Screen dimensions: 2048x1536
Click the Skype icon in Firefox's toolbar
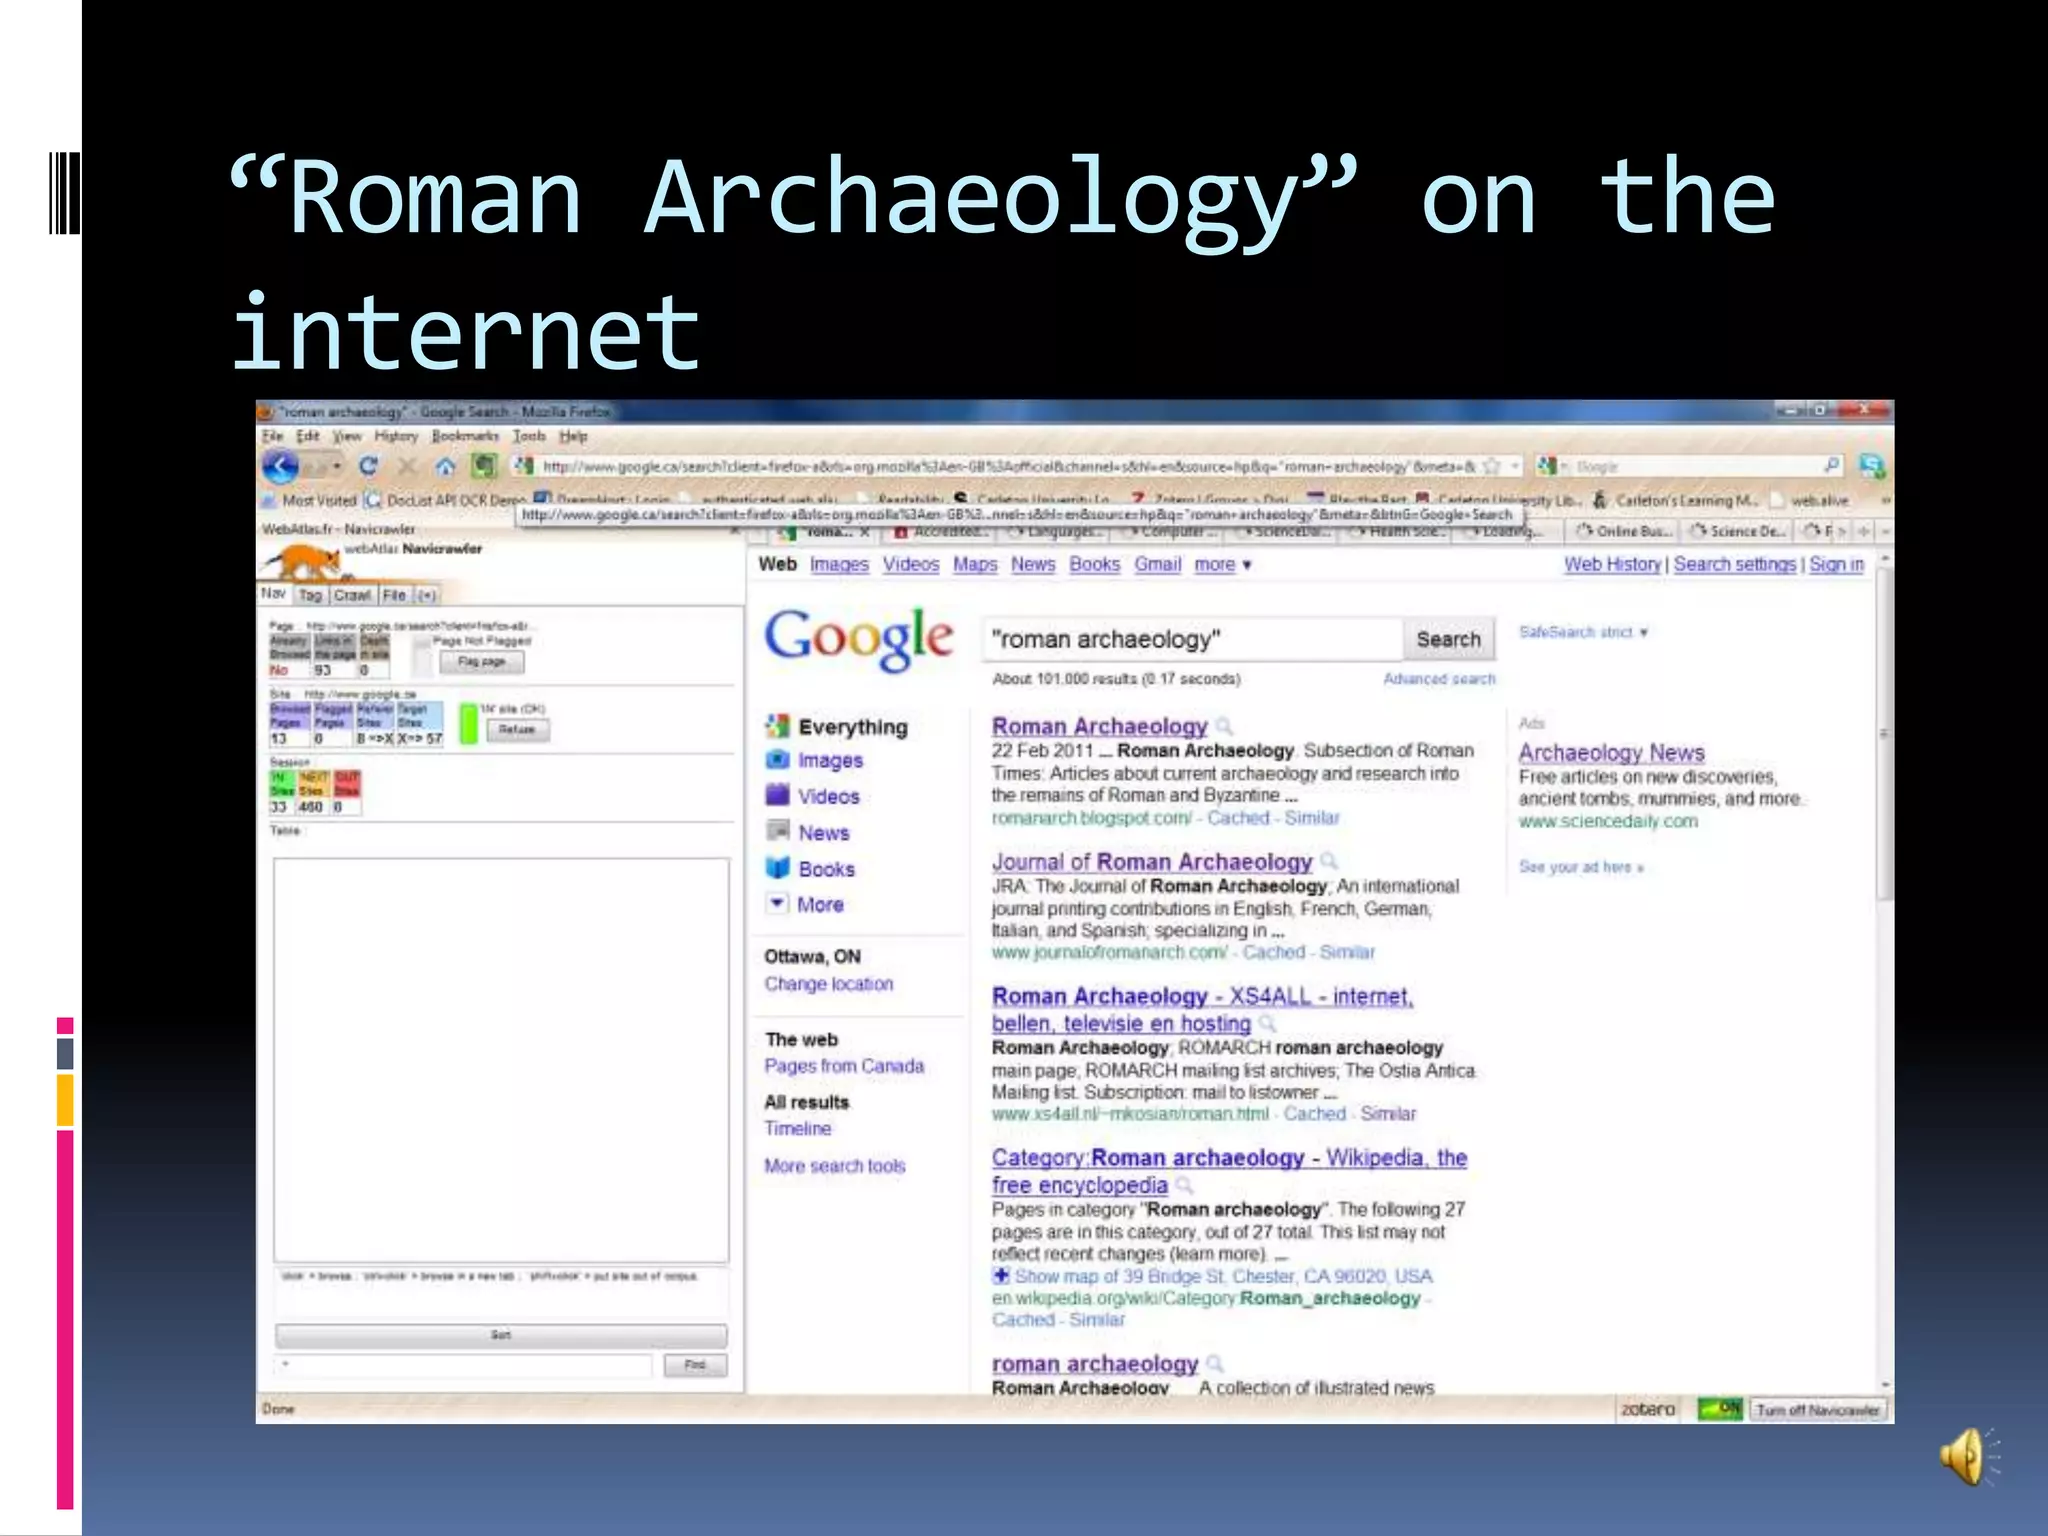tap(1872, 466)
